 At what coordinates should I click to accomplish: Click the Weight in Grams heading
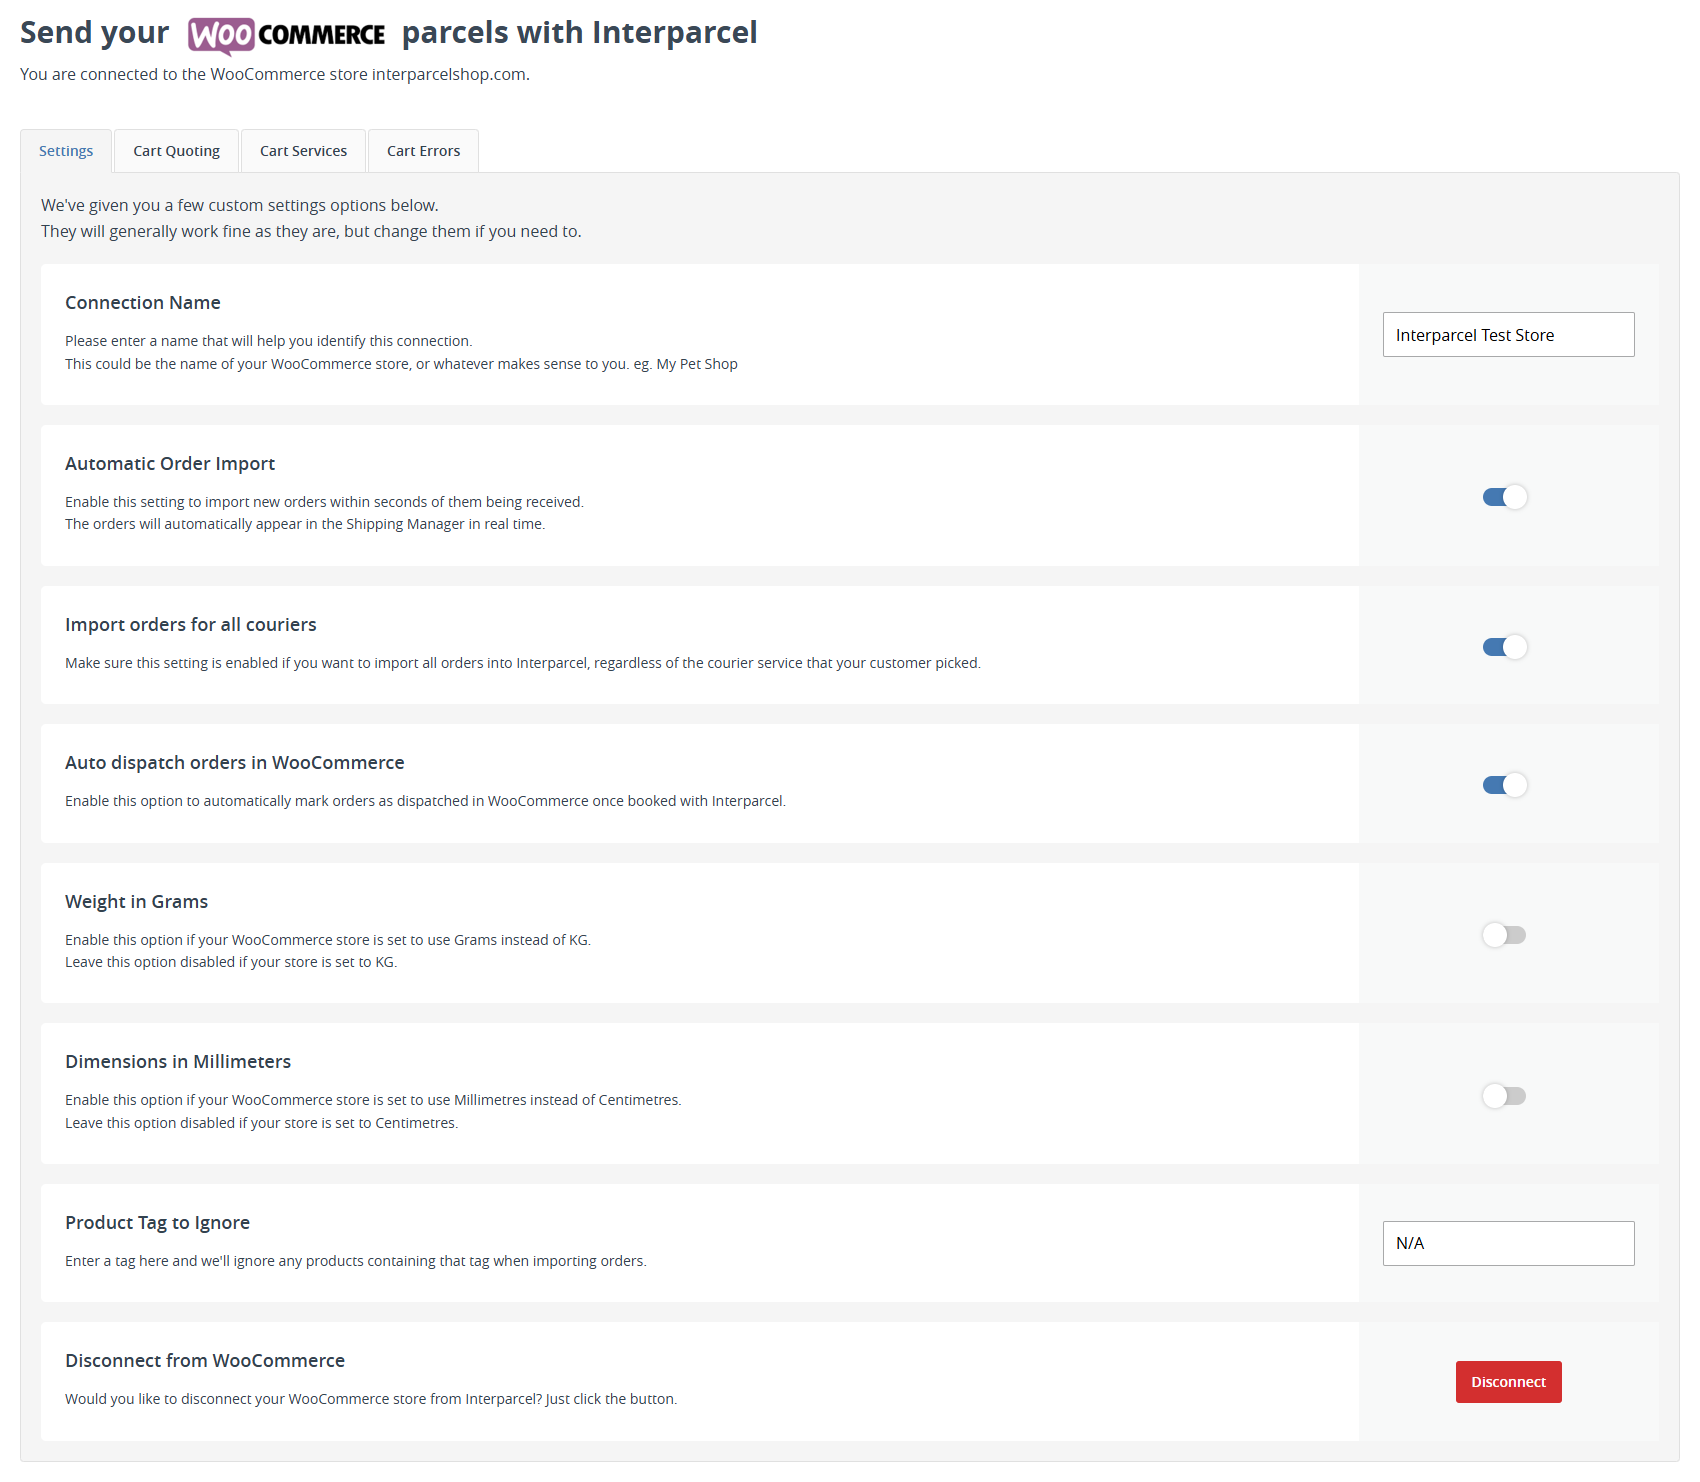137,902
